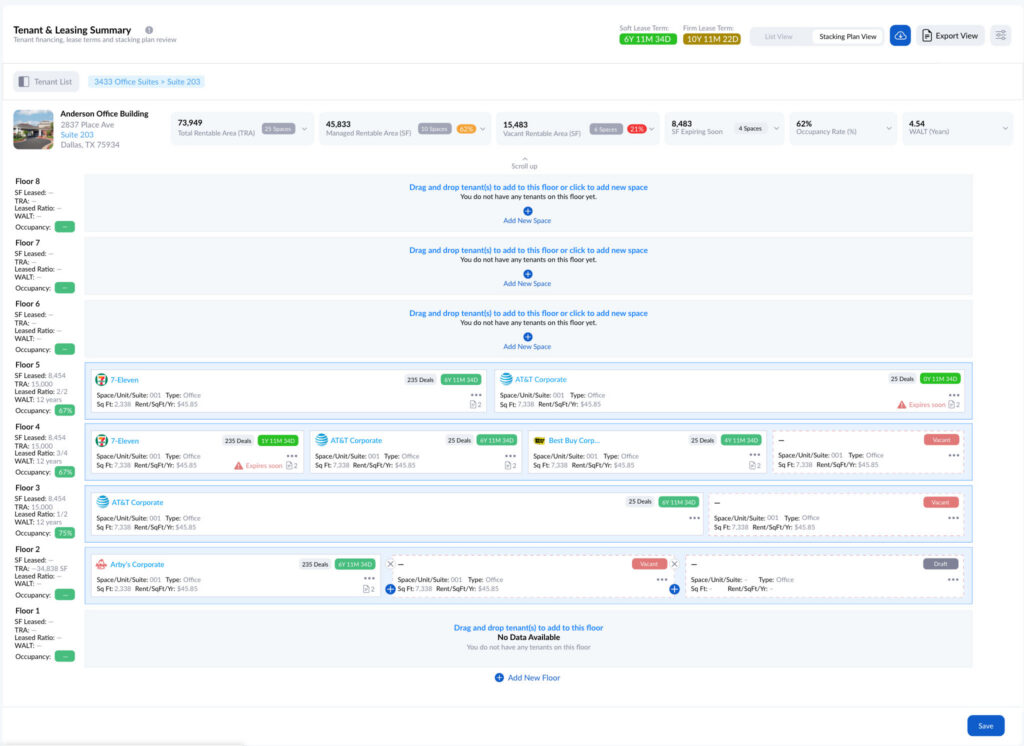Viewport: 1024px width, 746px height.
Task: Click the Best Buy logo on Floor 4
Action: click(539, 440)
